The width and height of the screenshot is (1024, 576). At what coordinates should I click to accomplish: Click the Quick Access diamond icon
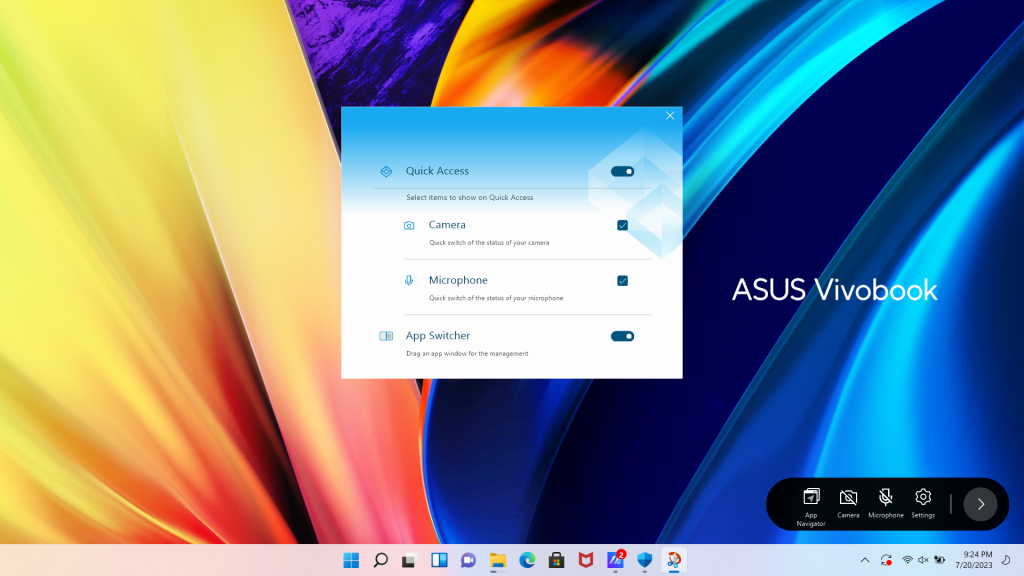click(x=386, y=171)
